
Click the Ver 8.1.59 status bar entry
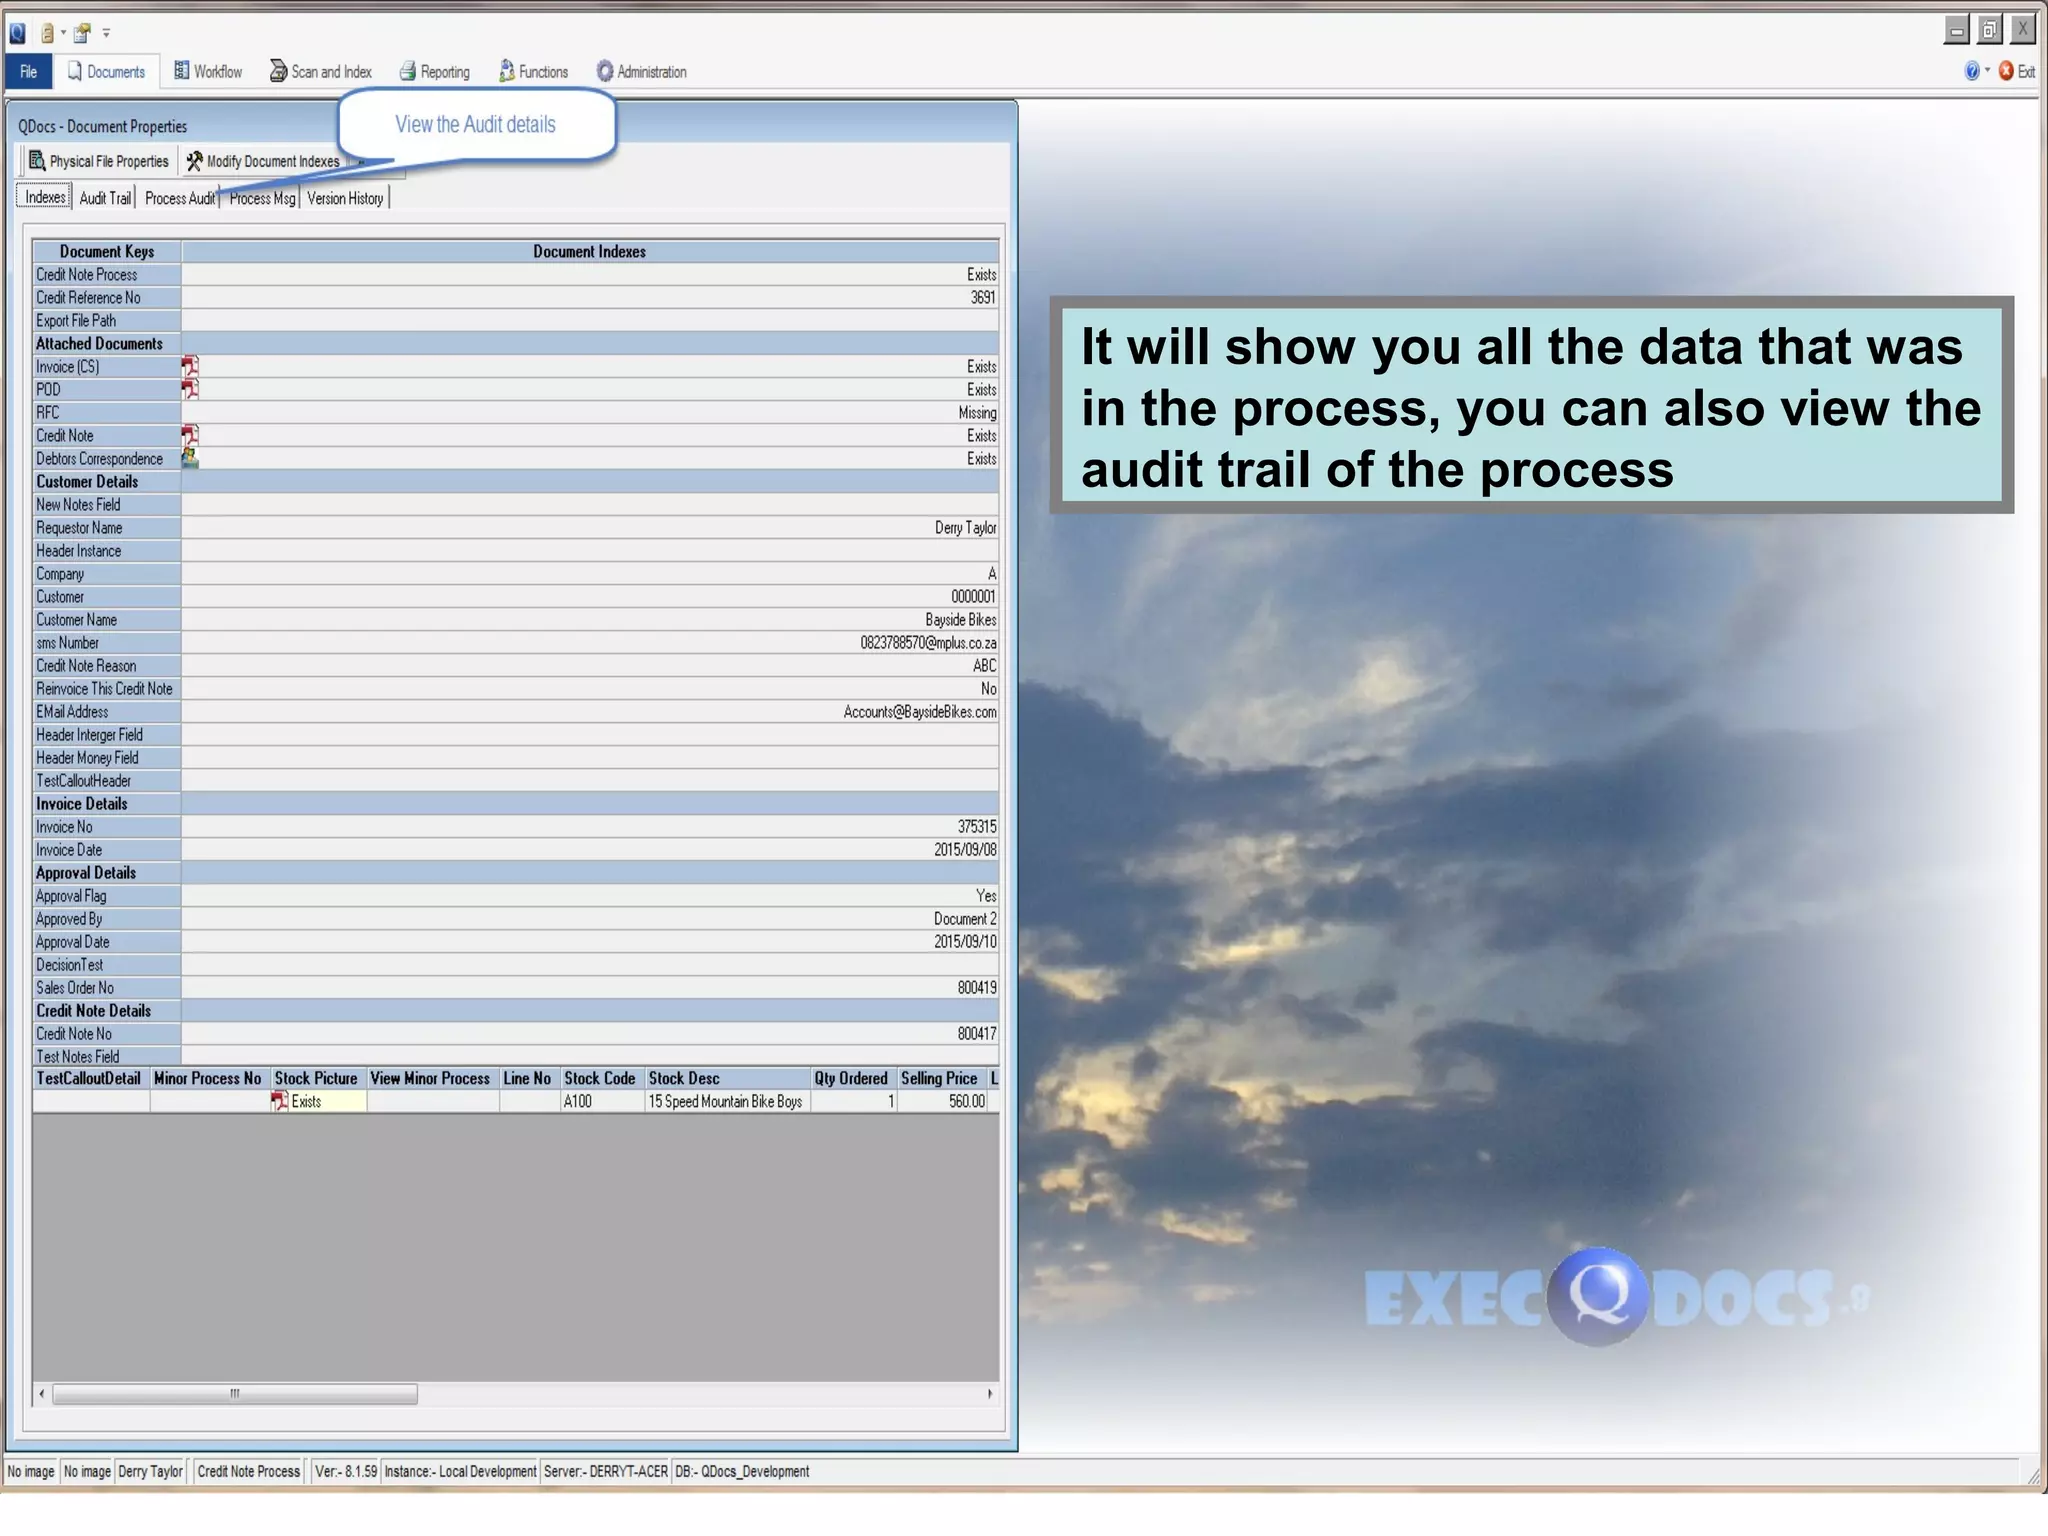click(x=346, y=1471)
